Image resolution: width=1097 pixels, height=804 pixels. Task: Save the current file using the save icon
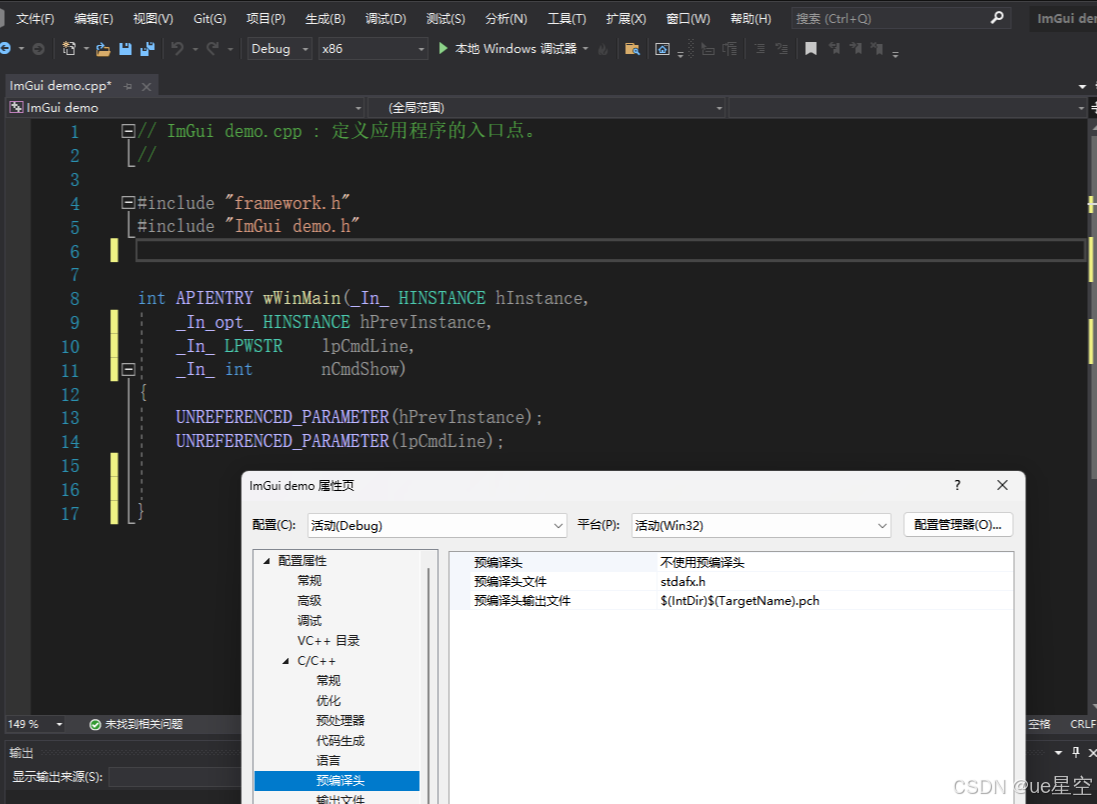[x=125, y=48]
